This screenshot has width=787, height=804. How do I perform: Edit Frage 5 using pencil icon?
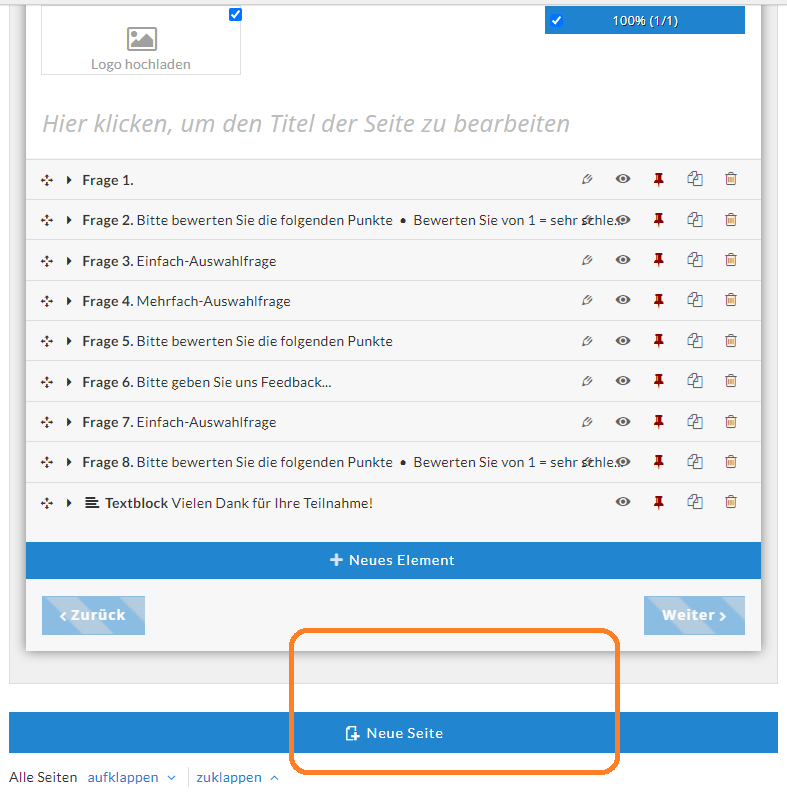(x=587, y=340)
